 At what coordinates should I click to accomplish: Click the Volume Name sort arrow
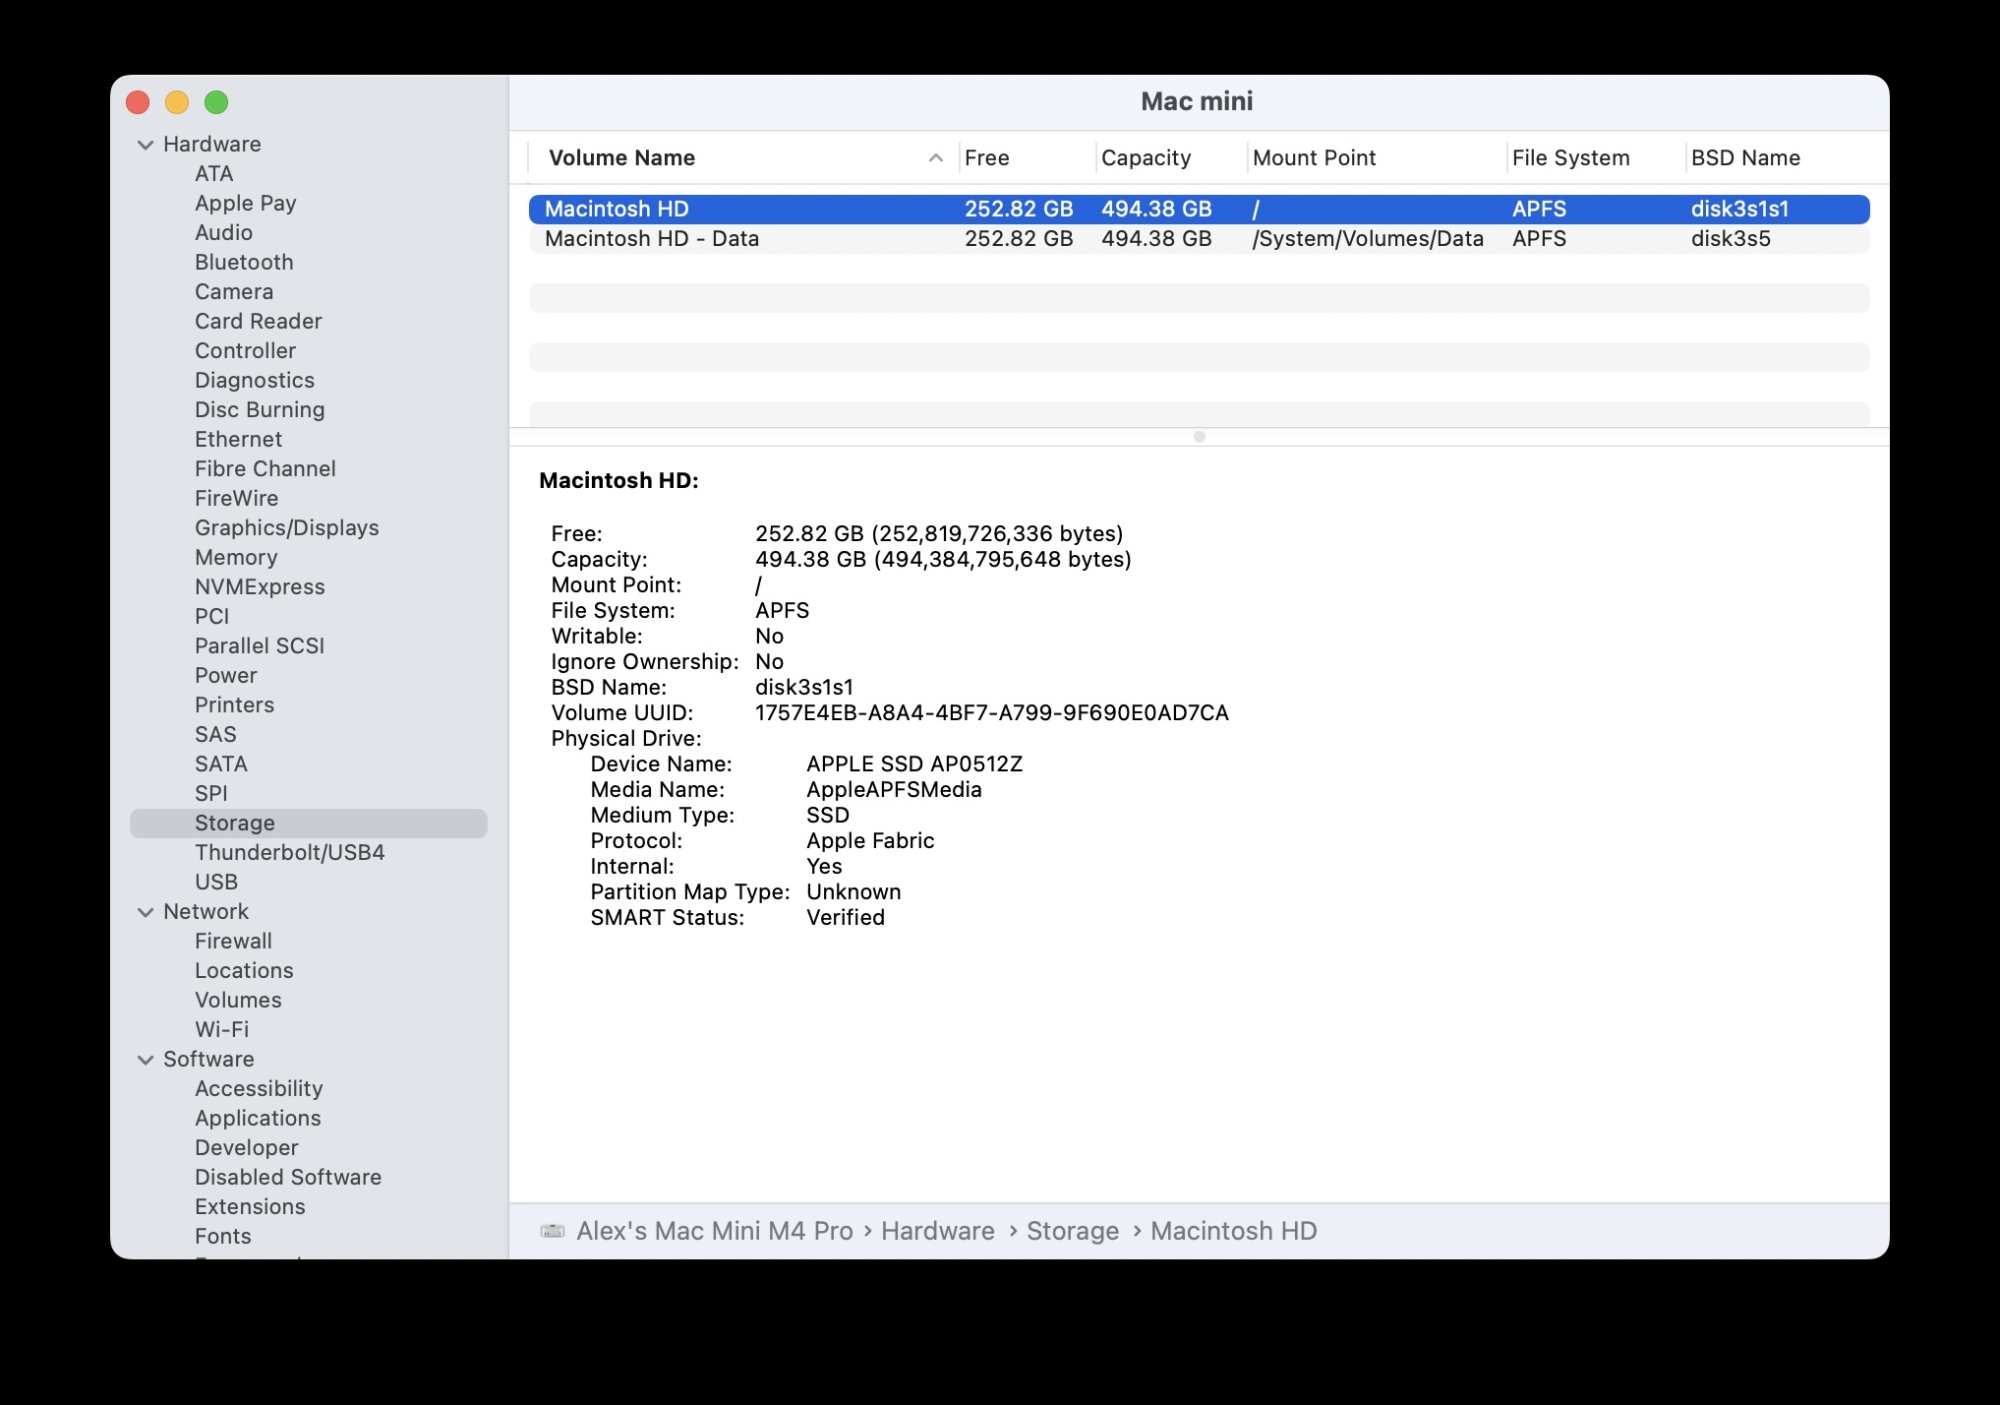pyautogui.click(x=935, y=158)
